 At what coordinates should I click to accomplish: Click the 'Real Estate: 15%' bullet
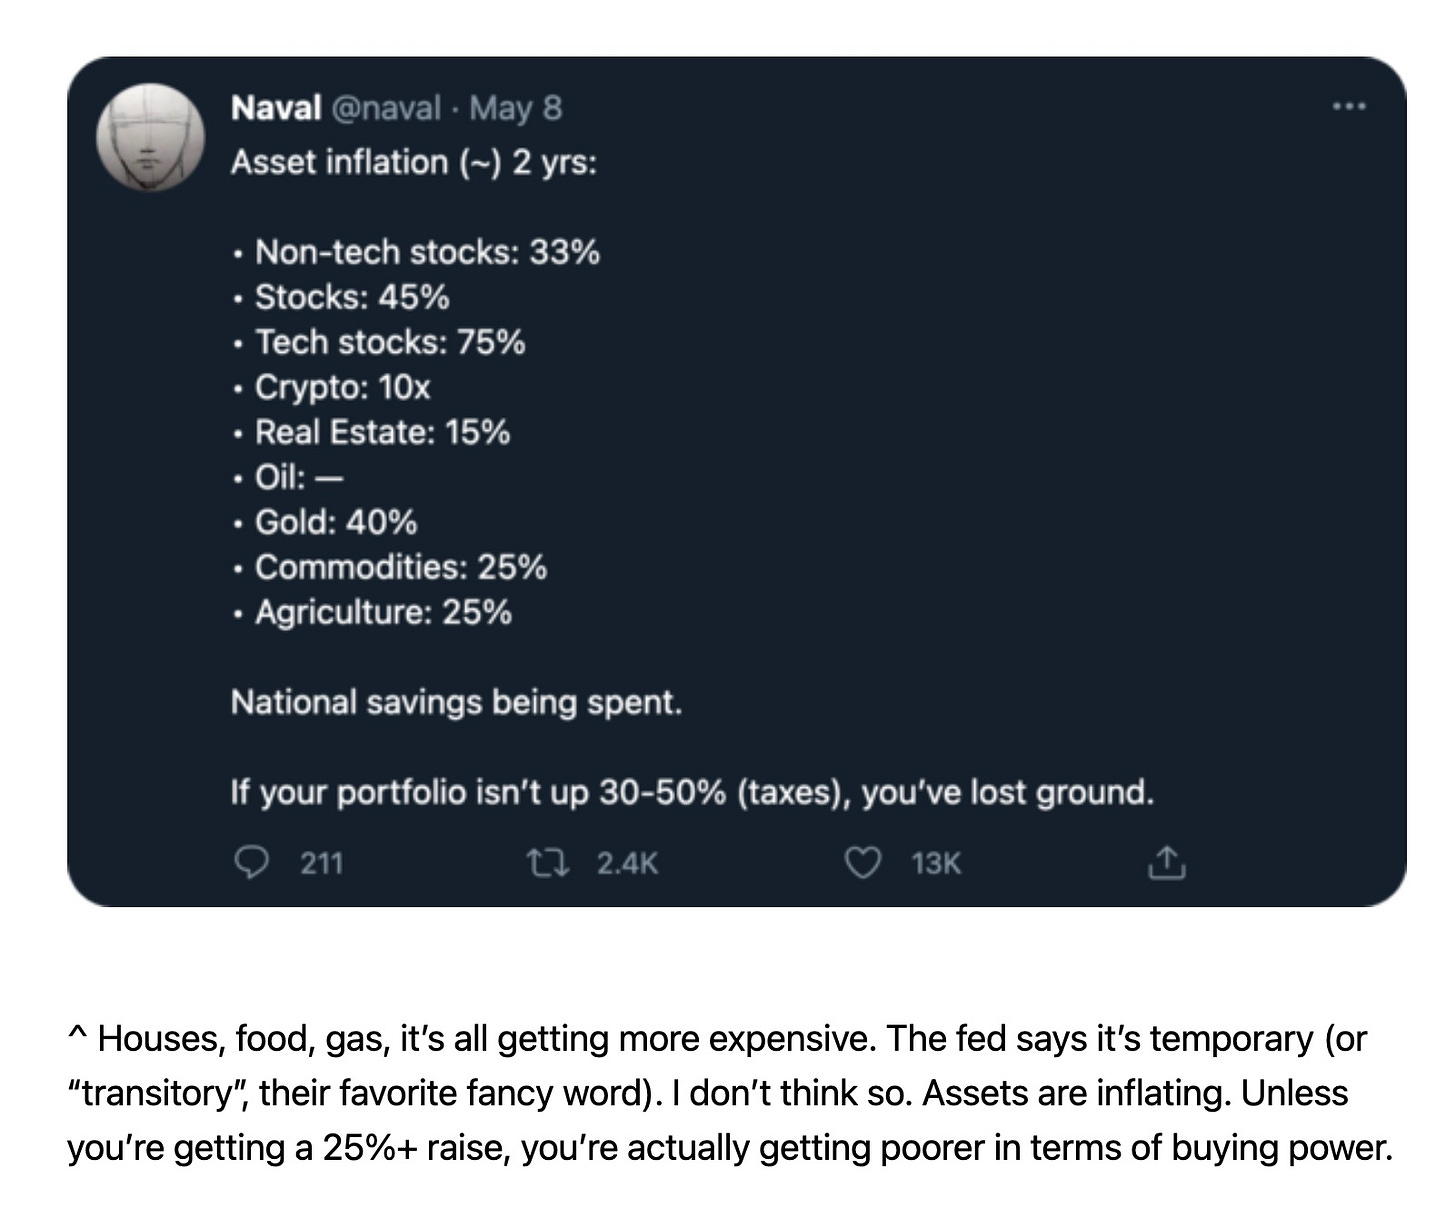371,432
